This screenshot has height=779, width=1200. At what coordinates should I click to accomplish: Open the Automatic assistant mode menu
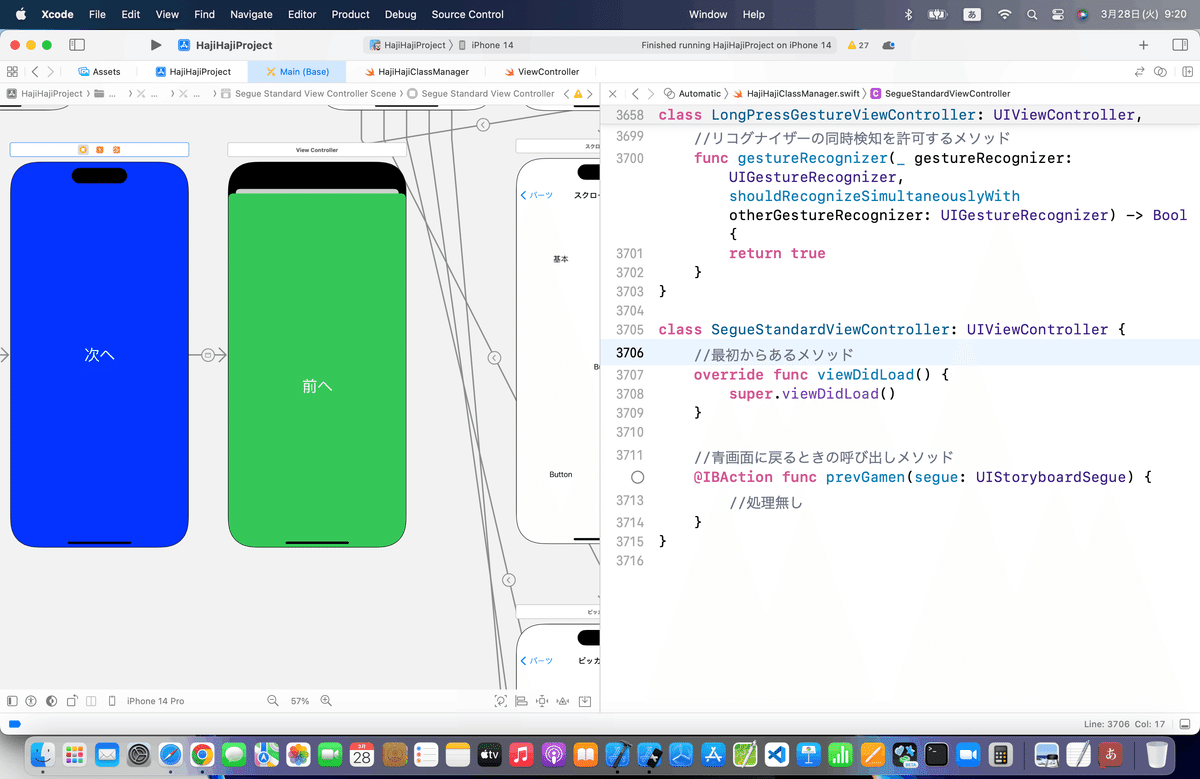pyautogui.click(x=692, y=93)
